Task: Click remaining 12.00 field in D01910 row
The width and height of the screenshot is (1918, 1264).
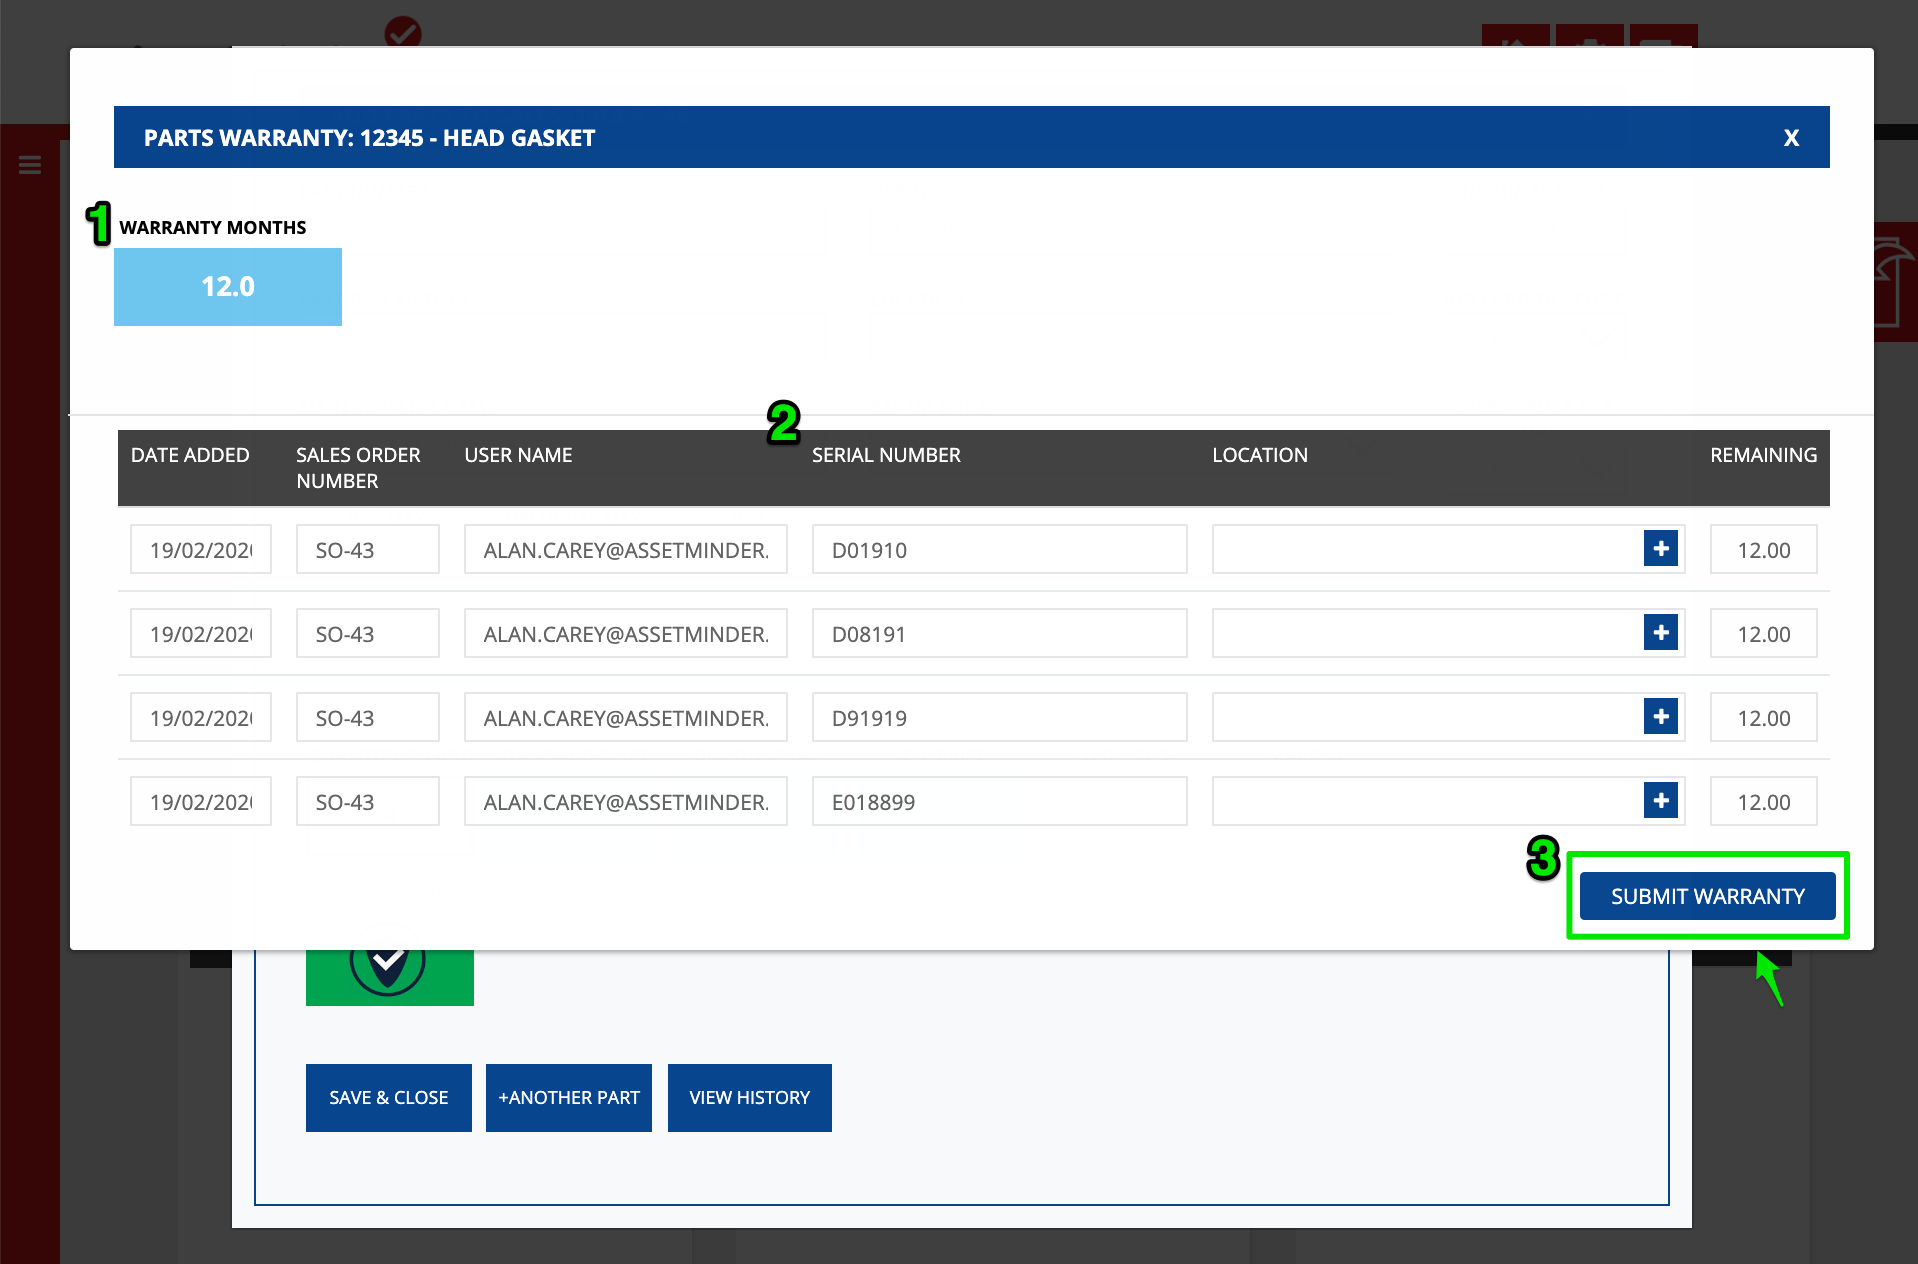Action: [x=1764, y=549]
